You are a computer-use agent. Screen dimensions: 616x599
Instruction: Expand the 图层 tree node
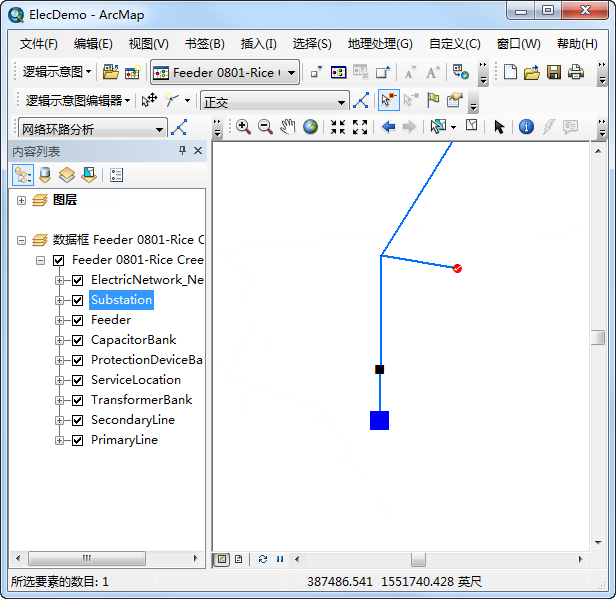[x=22, y=200]
